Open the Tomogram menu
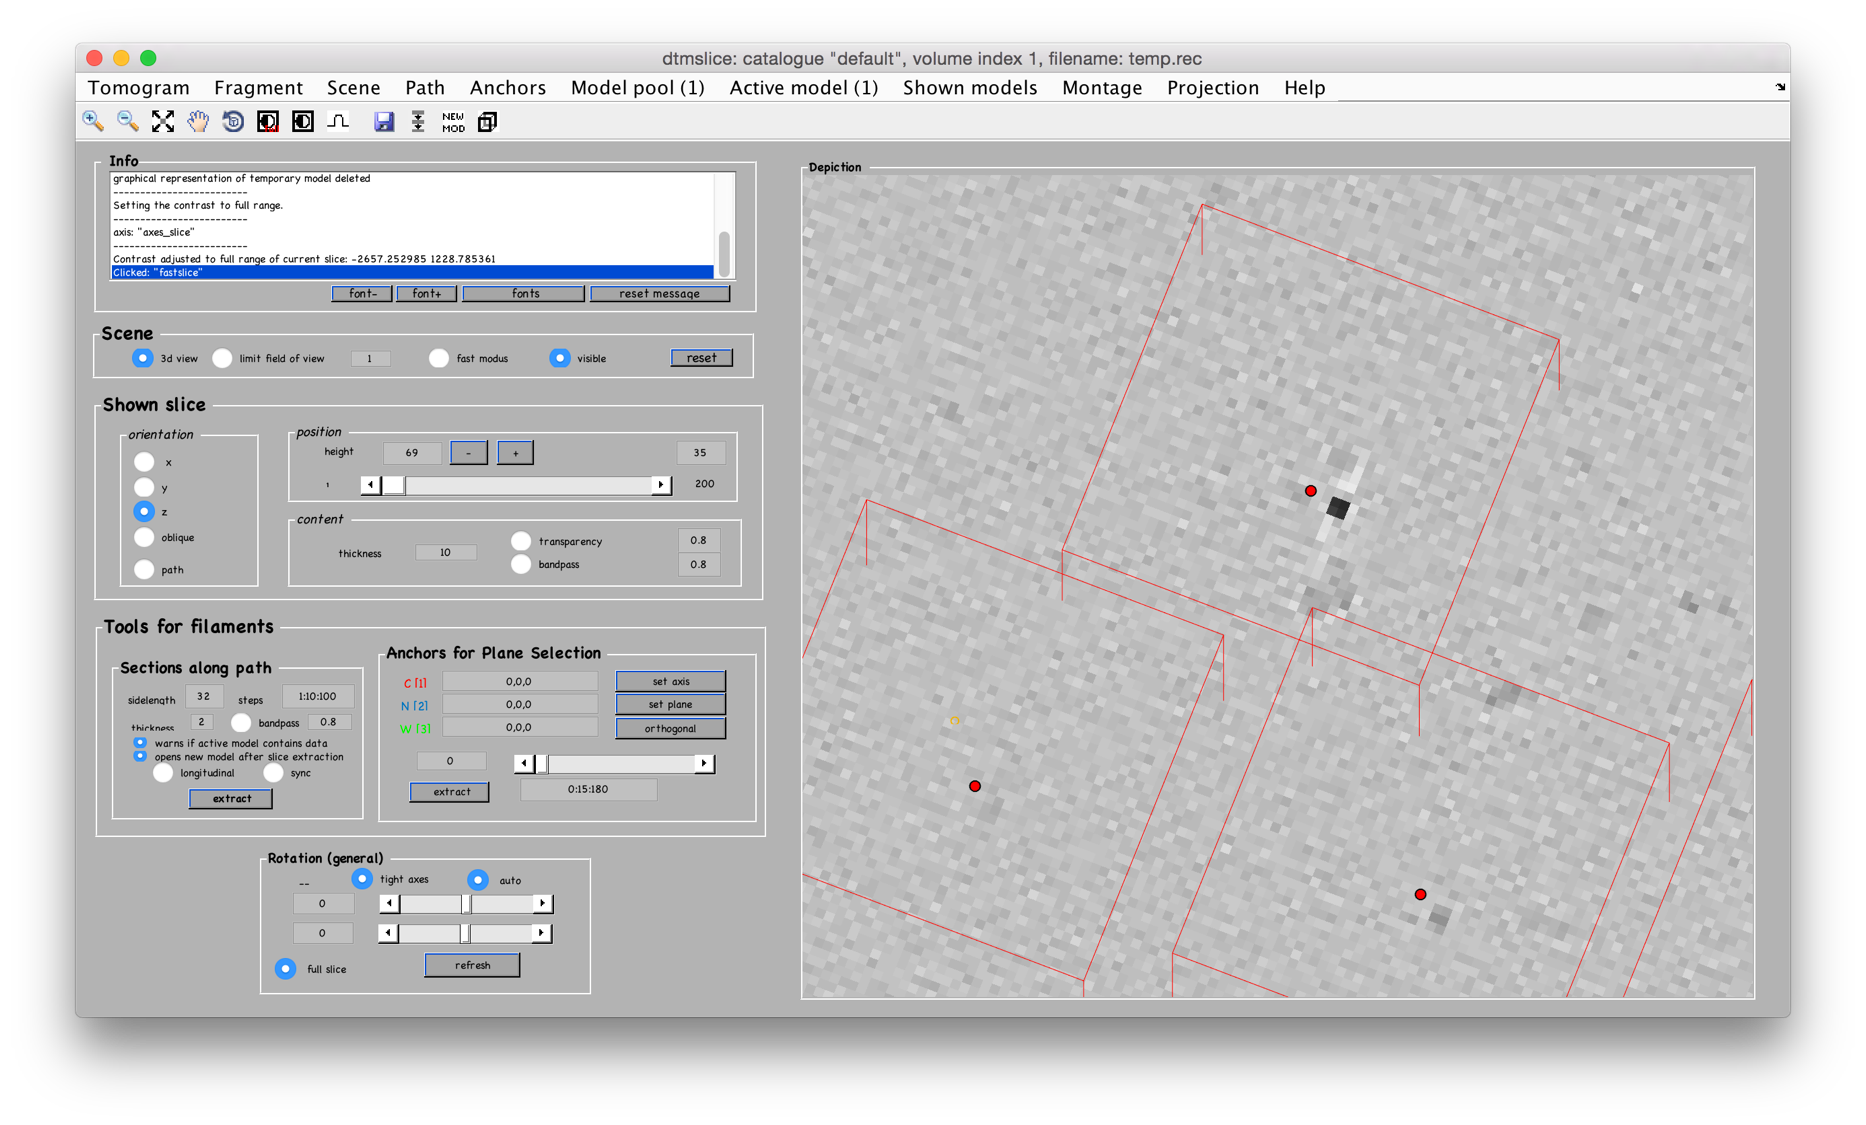The width and height of the screenshot is (1866, 1125). [139, 88]
